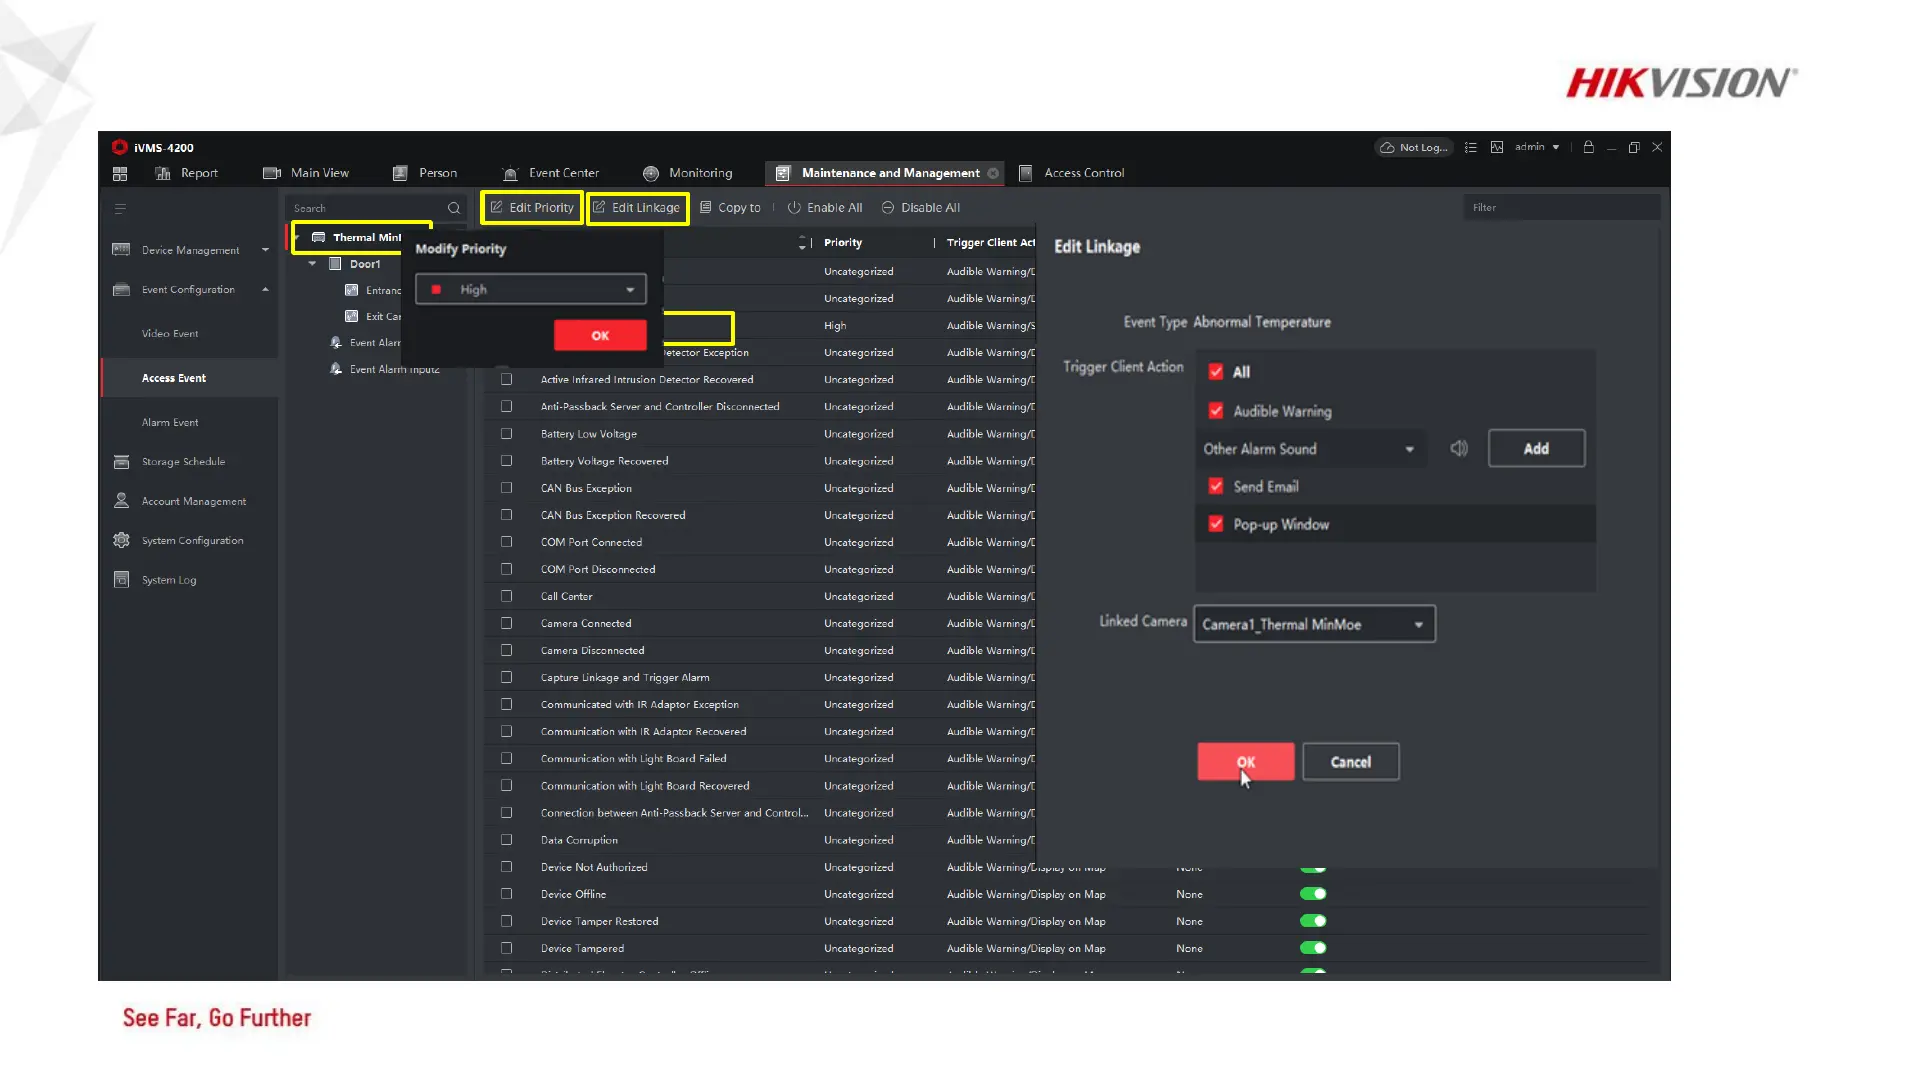This screenshot has width=1920, height=1080.
Task: Click the search magnifier icon
Action: [454, 208]
